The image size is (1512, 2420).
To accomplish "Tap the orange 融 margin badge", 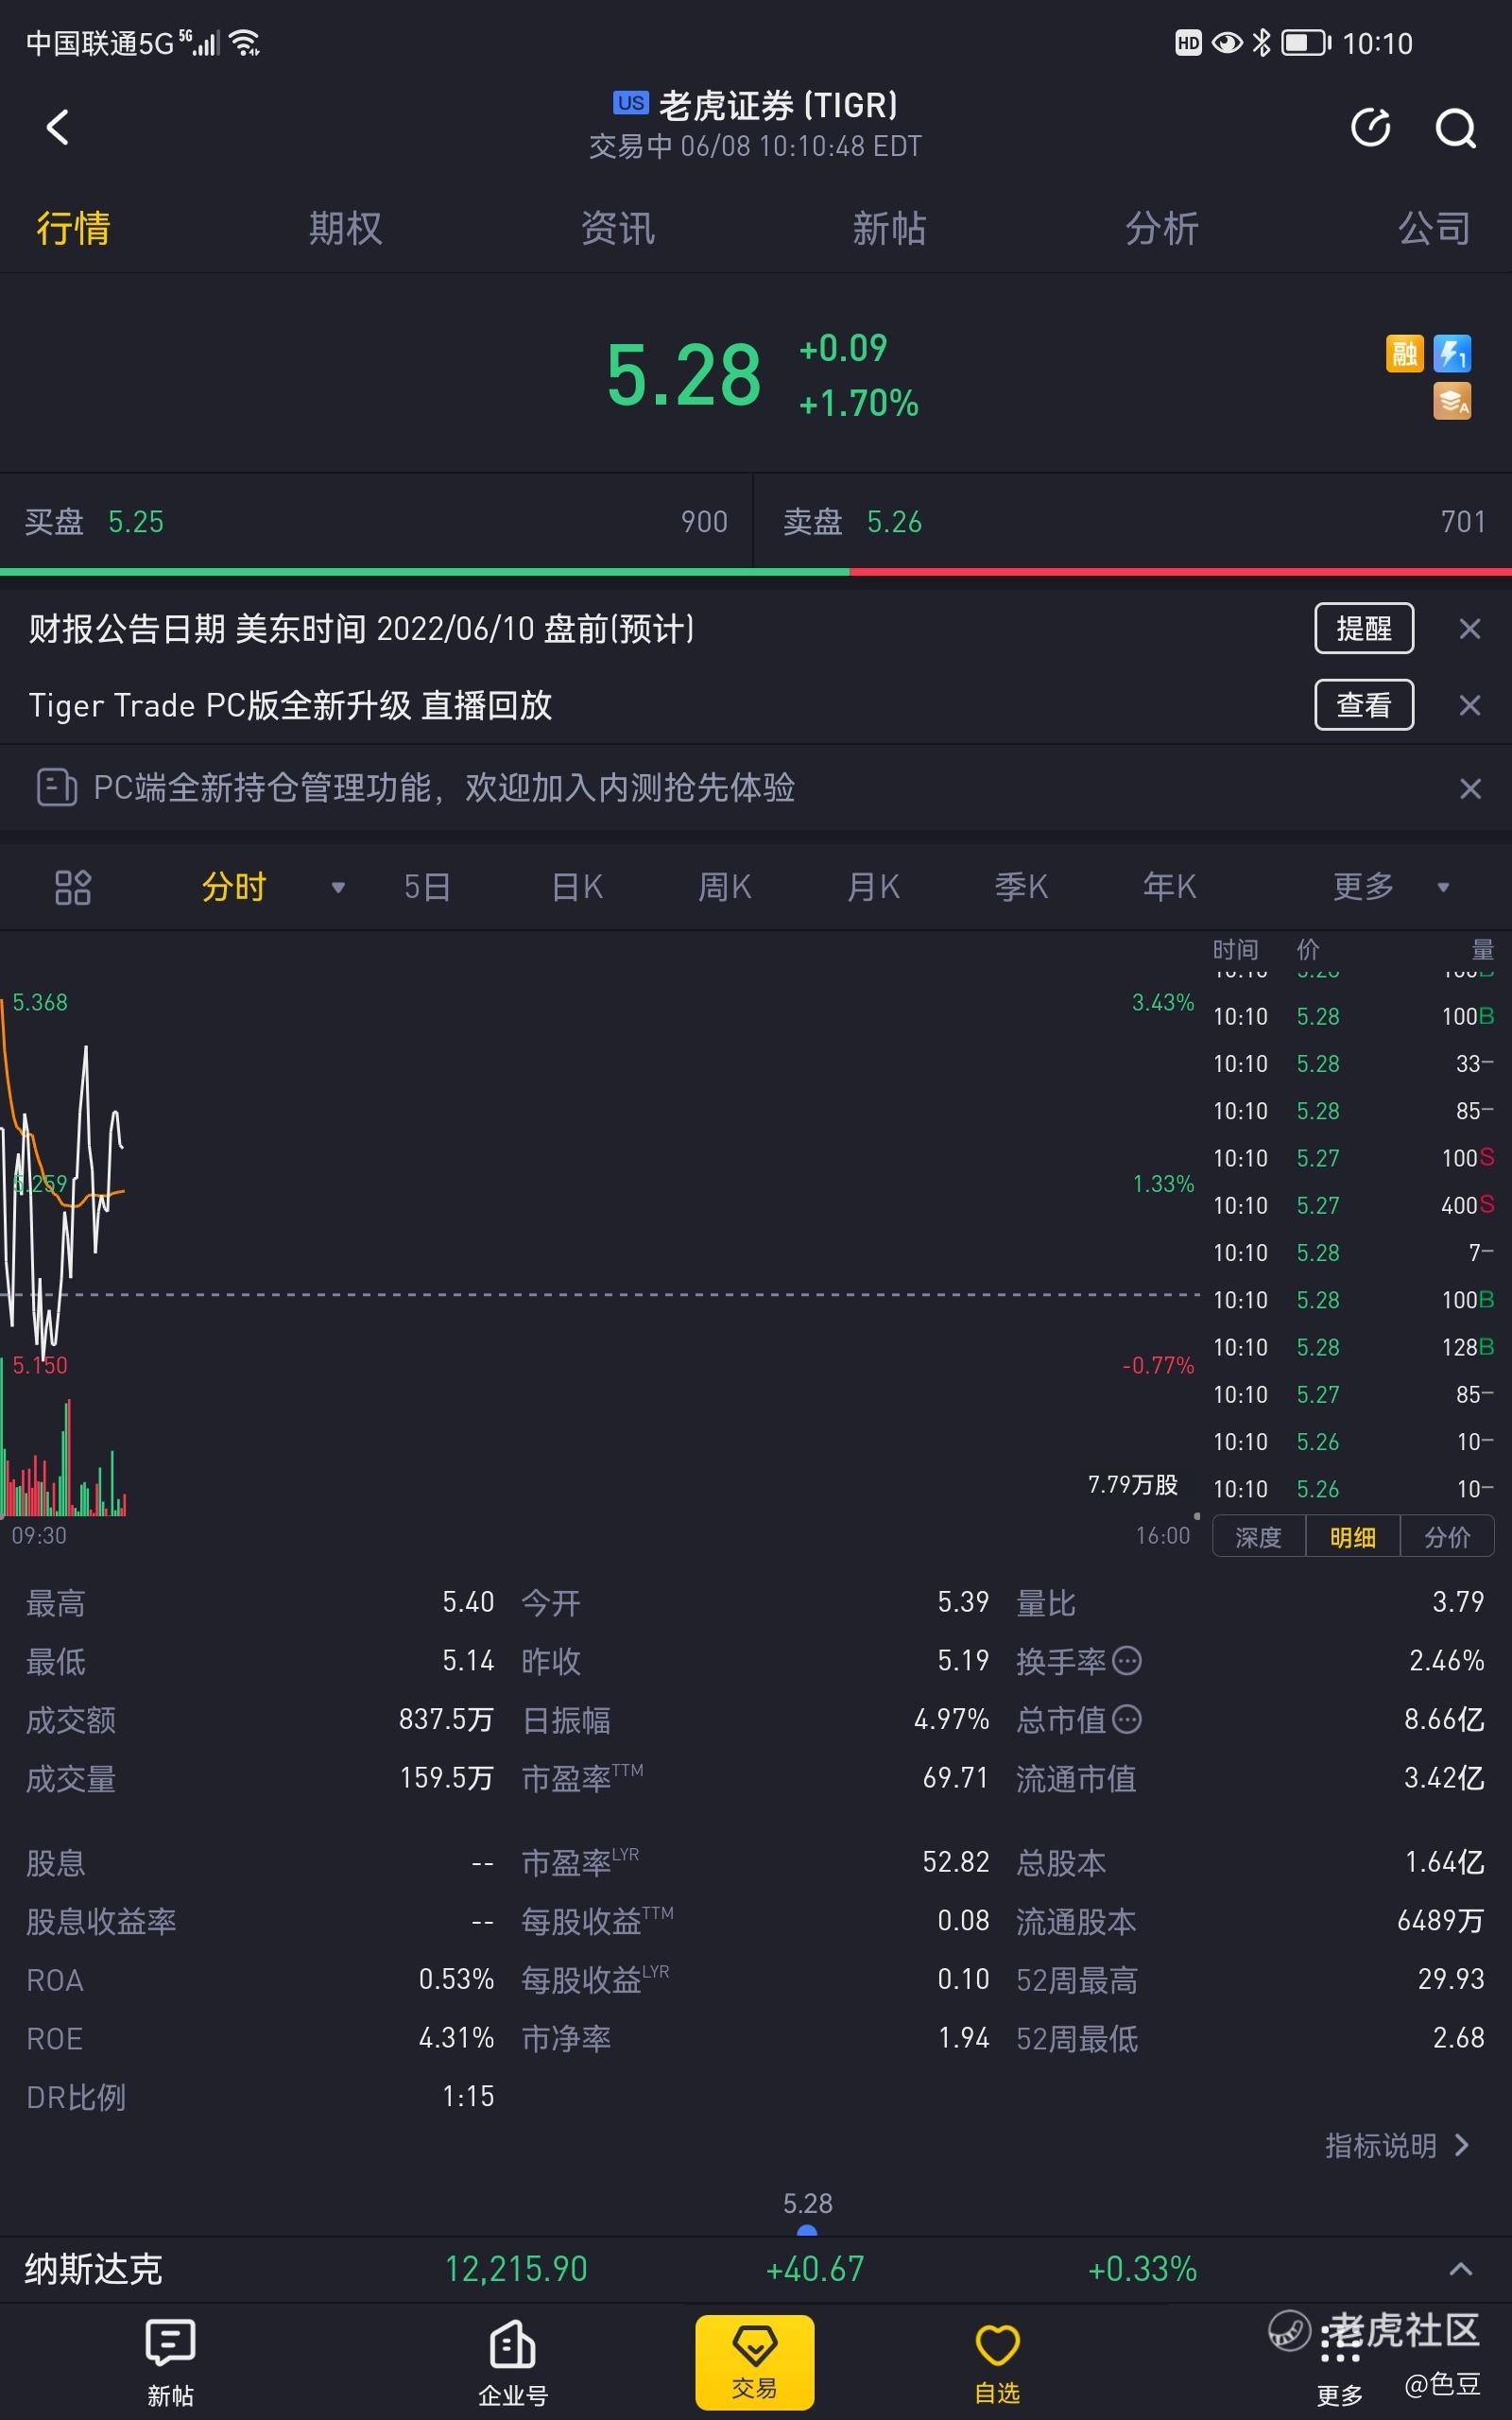I will 1404,353.
